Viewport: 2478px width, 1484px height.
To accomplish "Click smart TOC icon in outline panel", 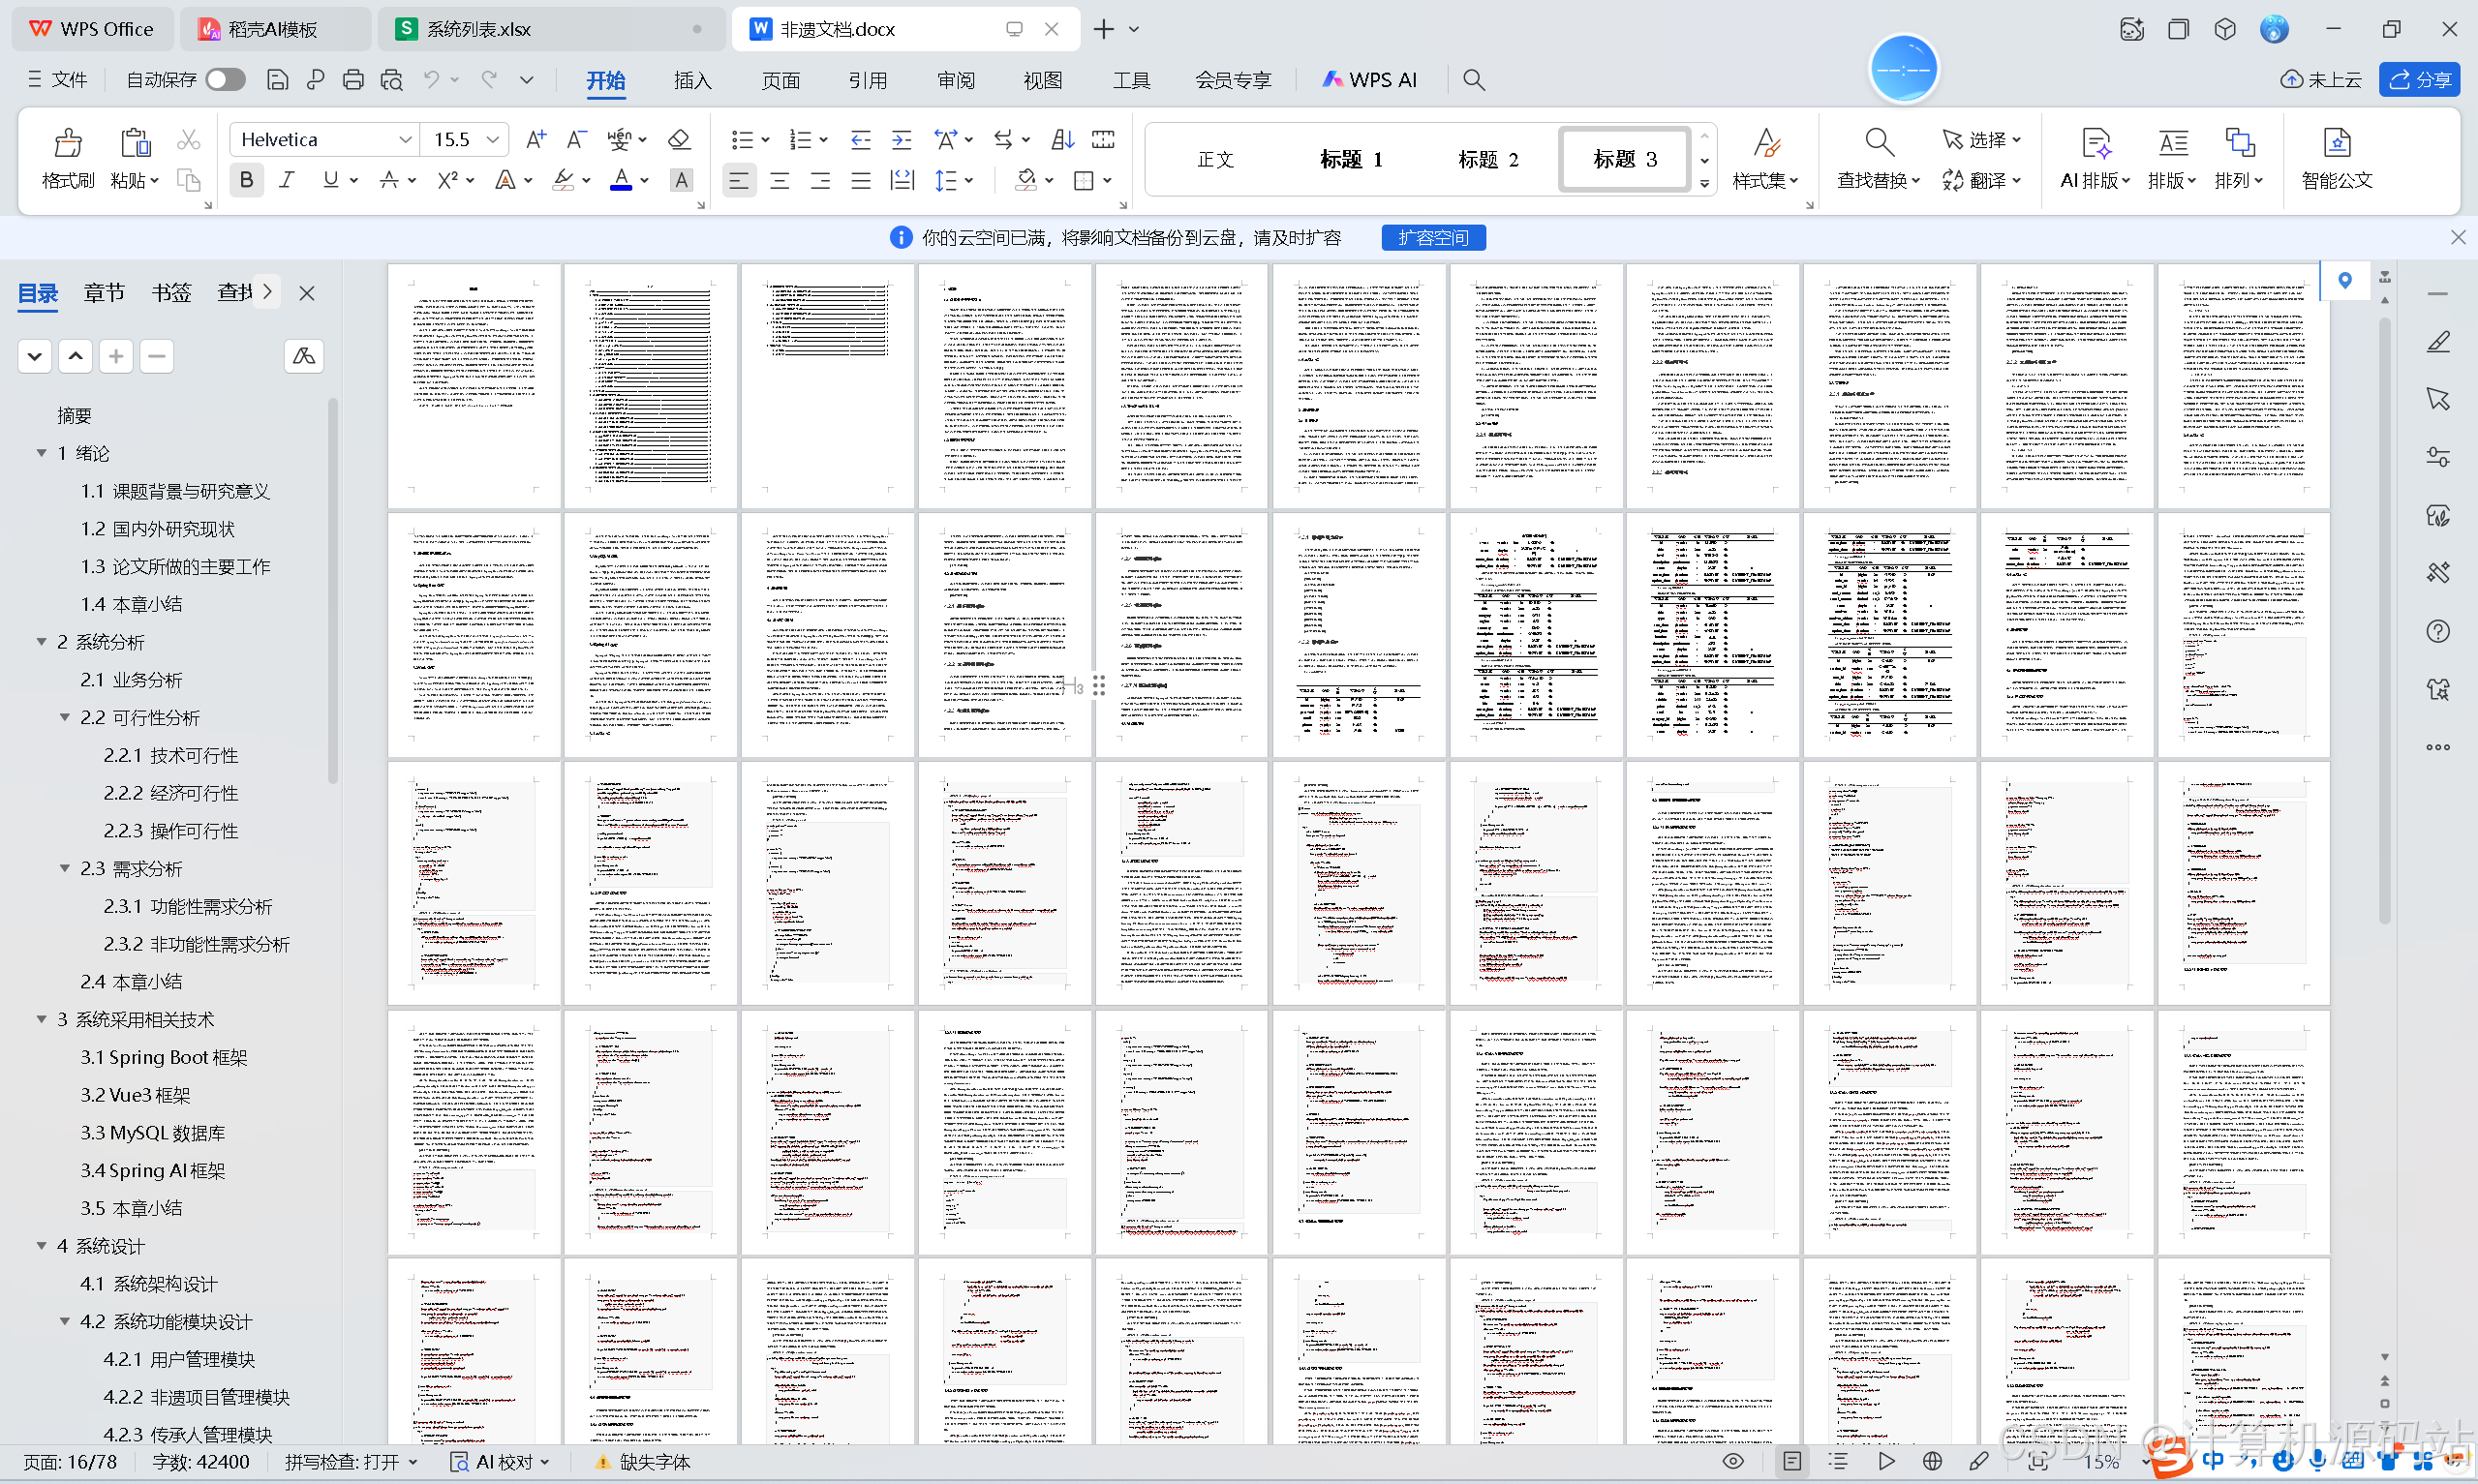I will click(303, 356).
